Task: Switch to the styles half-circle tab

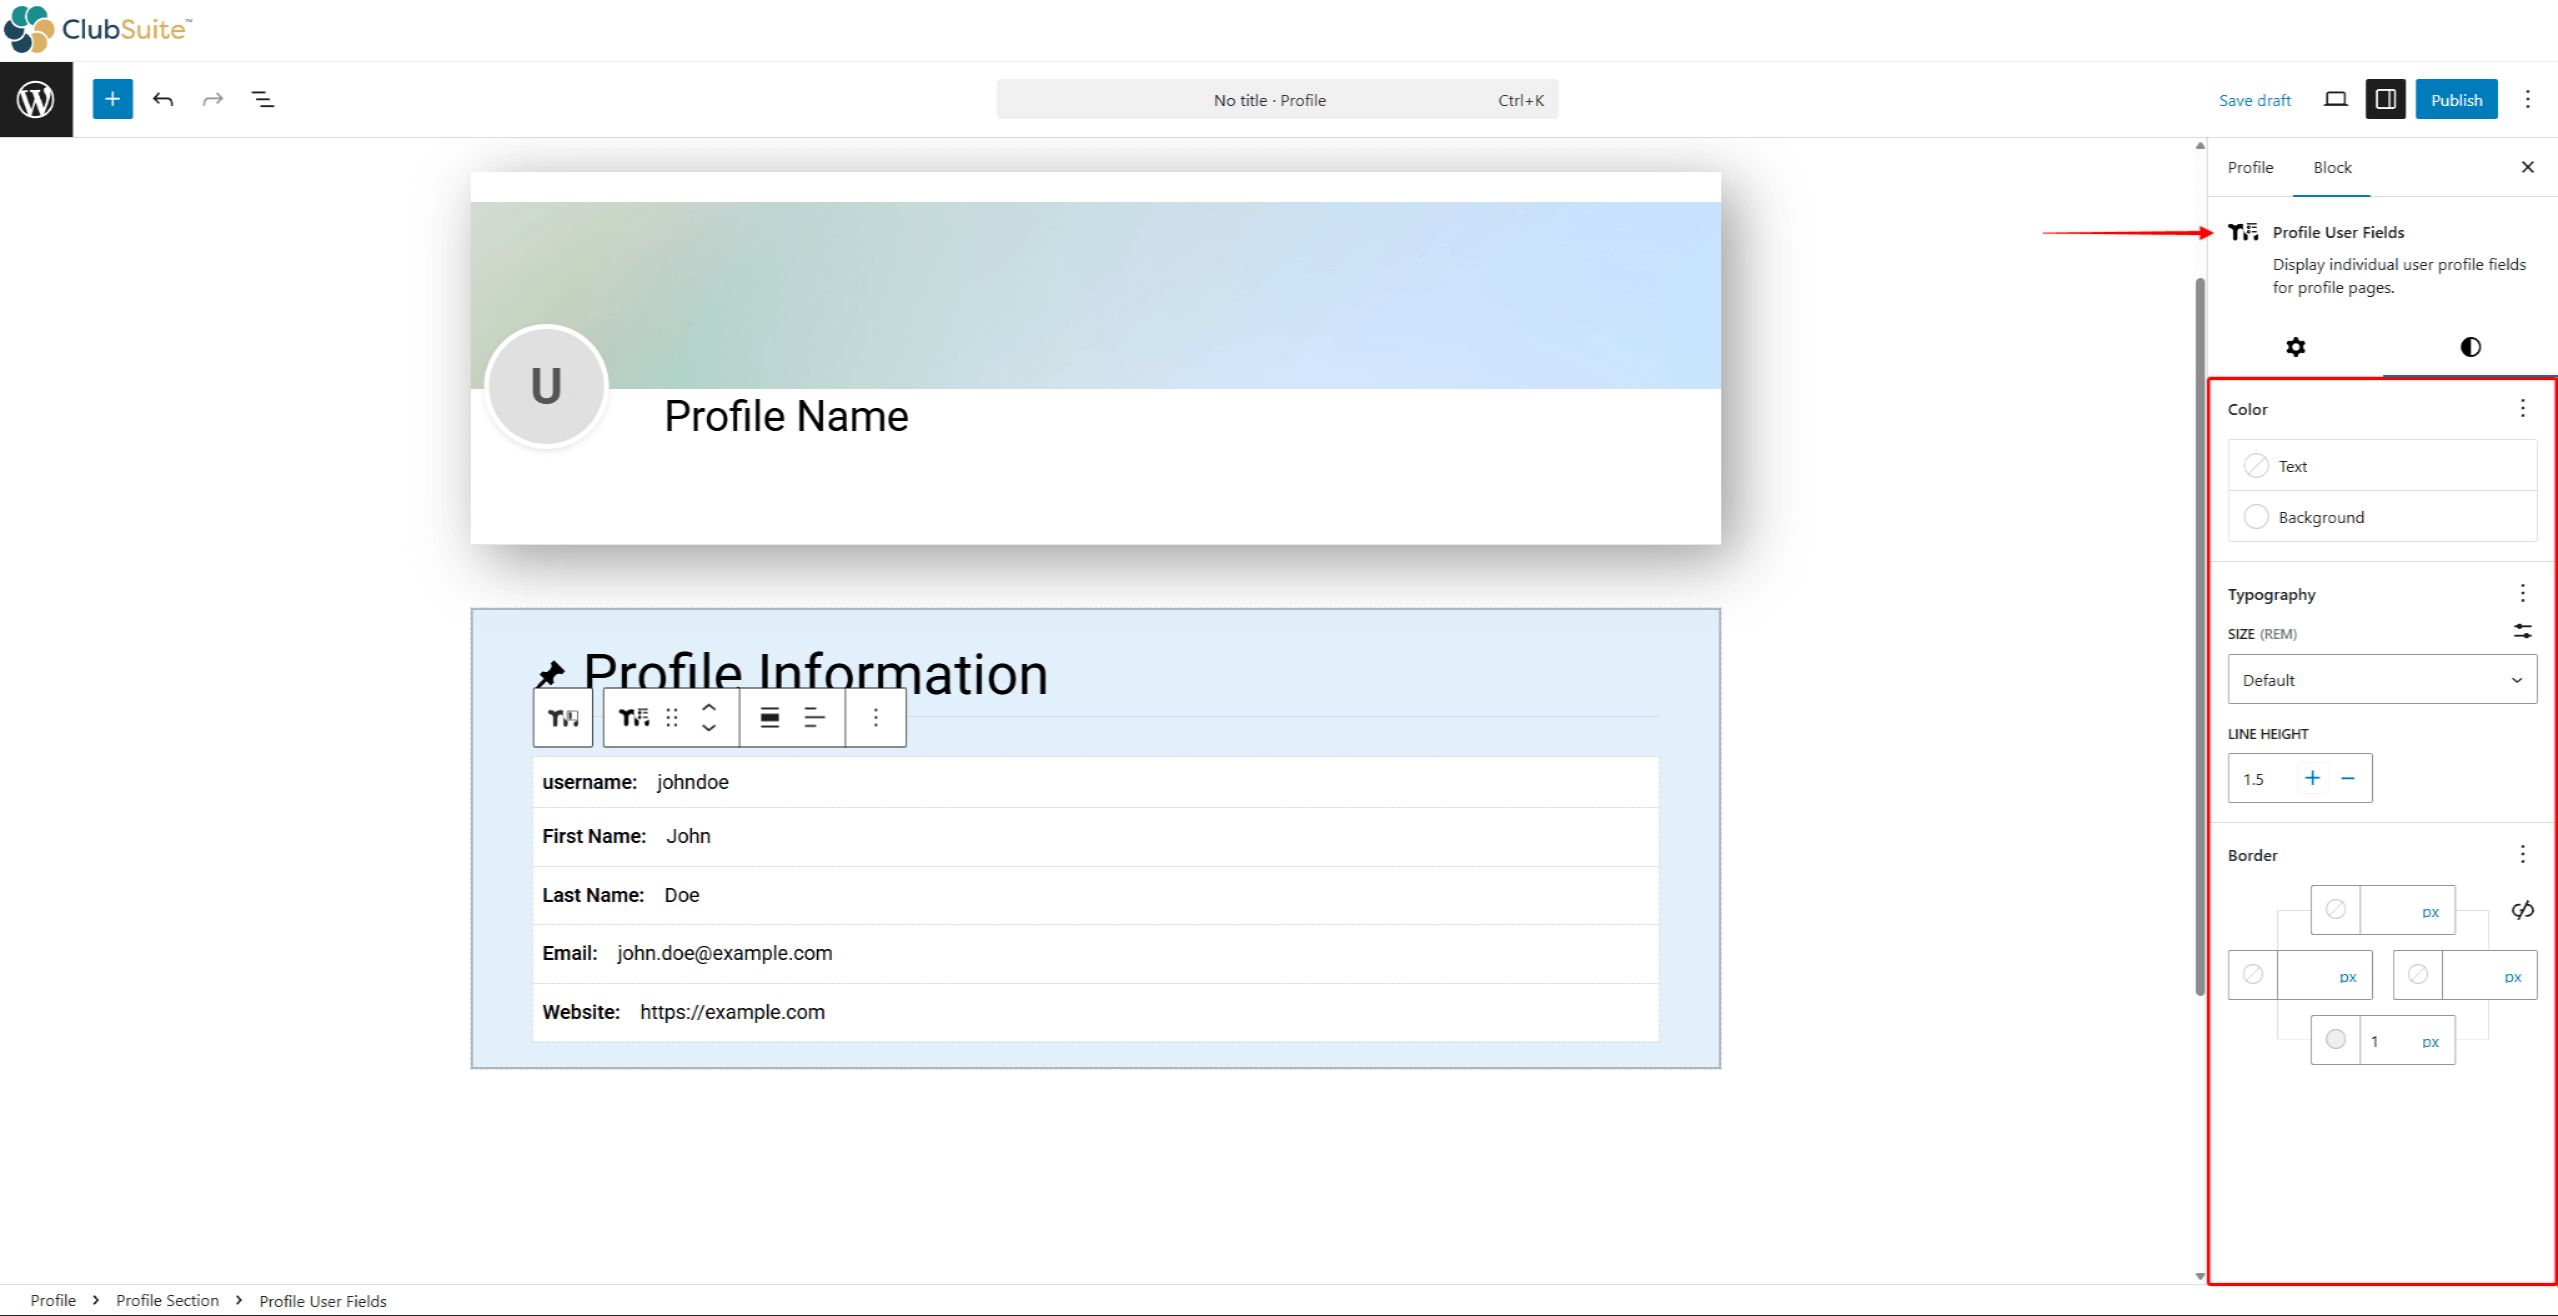Action: pyautogui.click(x=2470, y=347)
